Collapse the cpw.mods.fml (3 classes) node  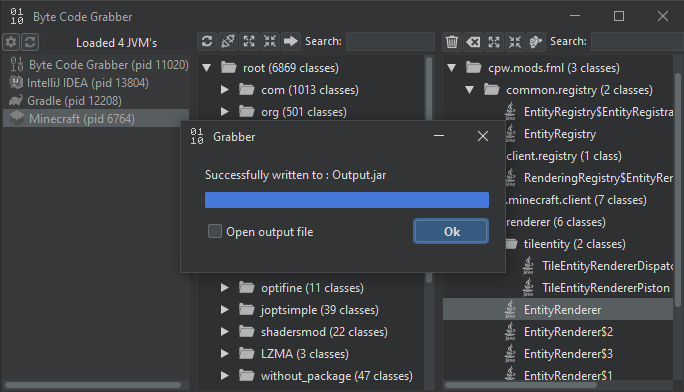point(451,68)
